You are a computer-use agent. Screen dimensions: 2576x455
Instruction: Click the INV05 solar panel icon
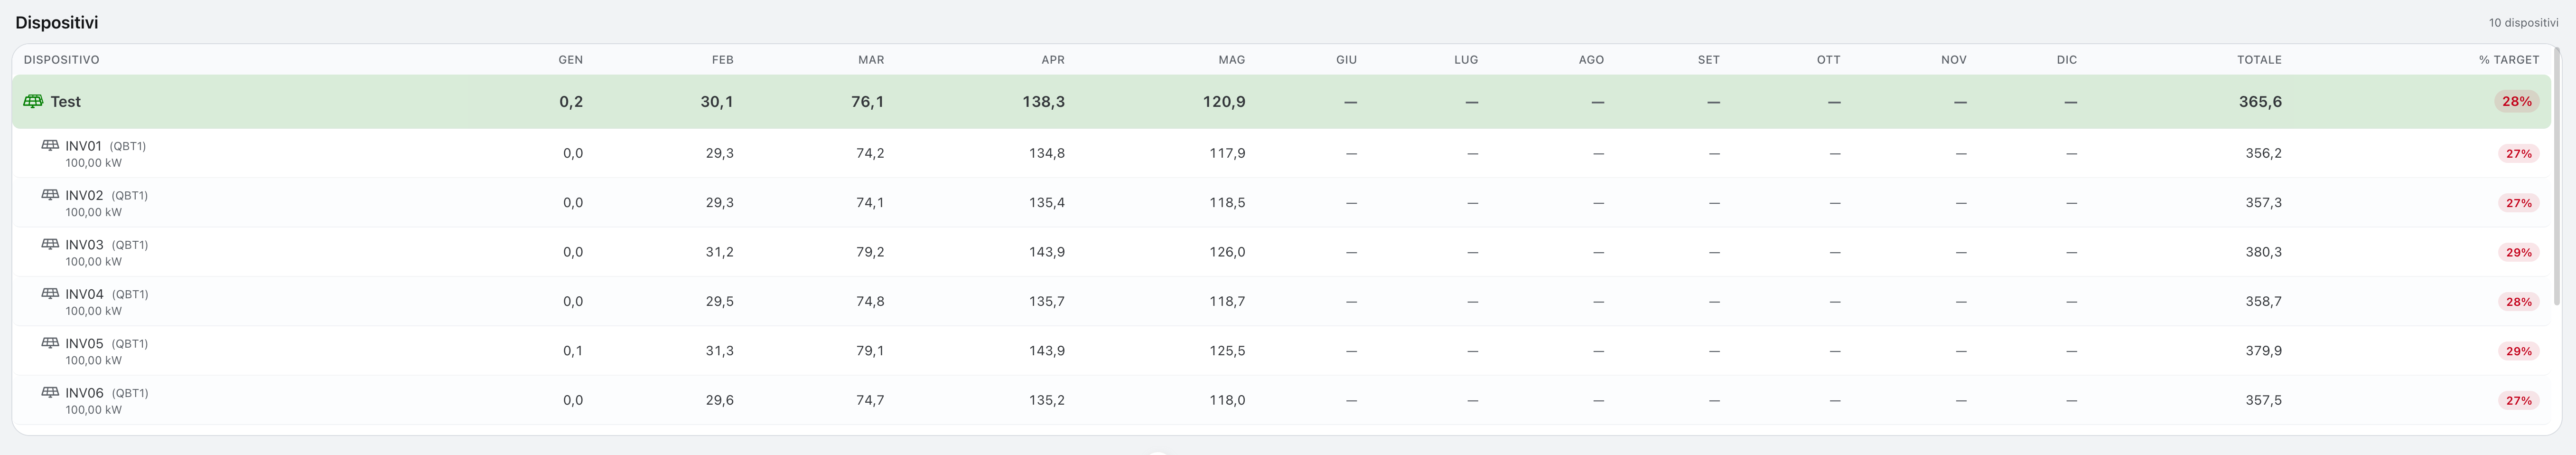pos(50,343)
